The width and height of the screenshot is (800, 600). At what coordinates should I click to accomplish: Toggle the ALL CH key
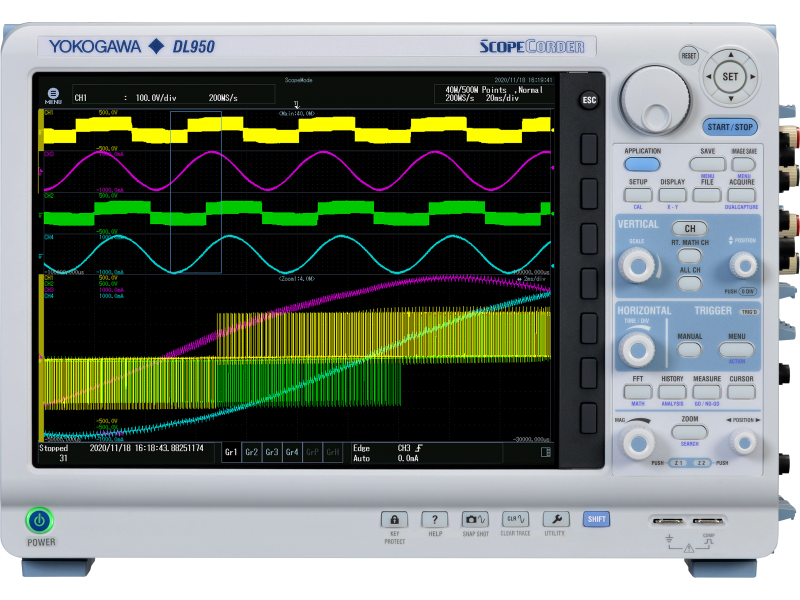tap(689, 282)
